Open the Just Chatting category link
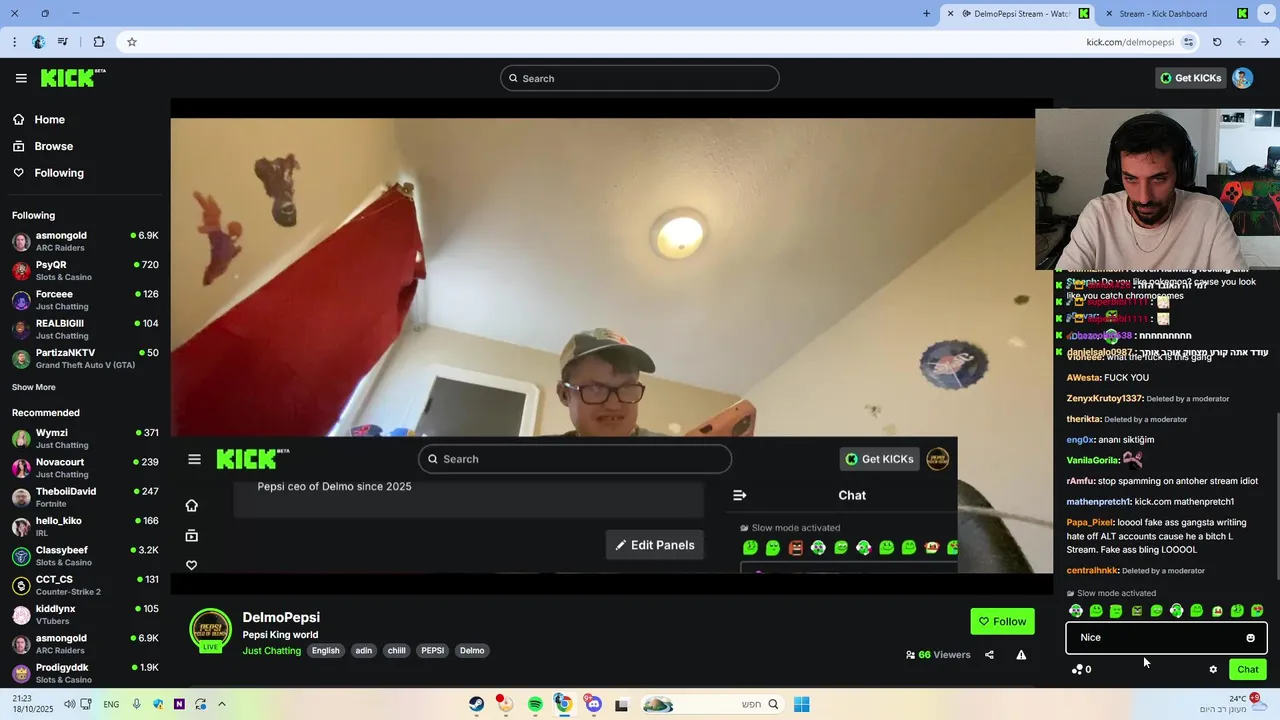Screen dimensions: 1280x720 point(271,650)
